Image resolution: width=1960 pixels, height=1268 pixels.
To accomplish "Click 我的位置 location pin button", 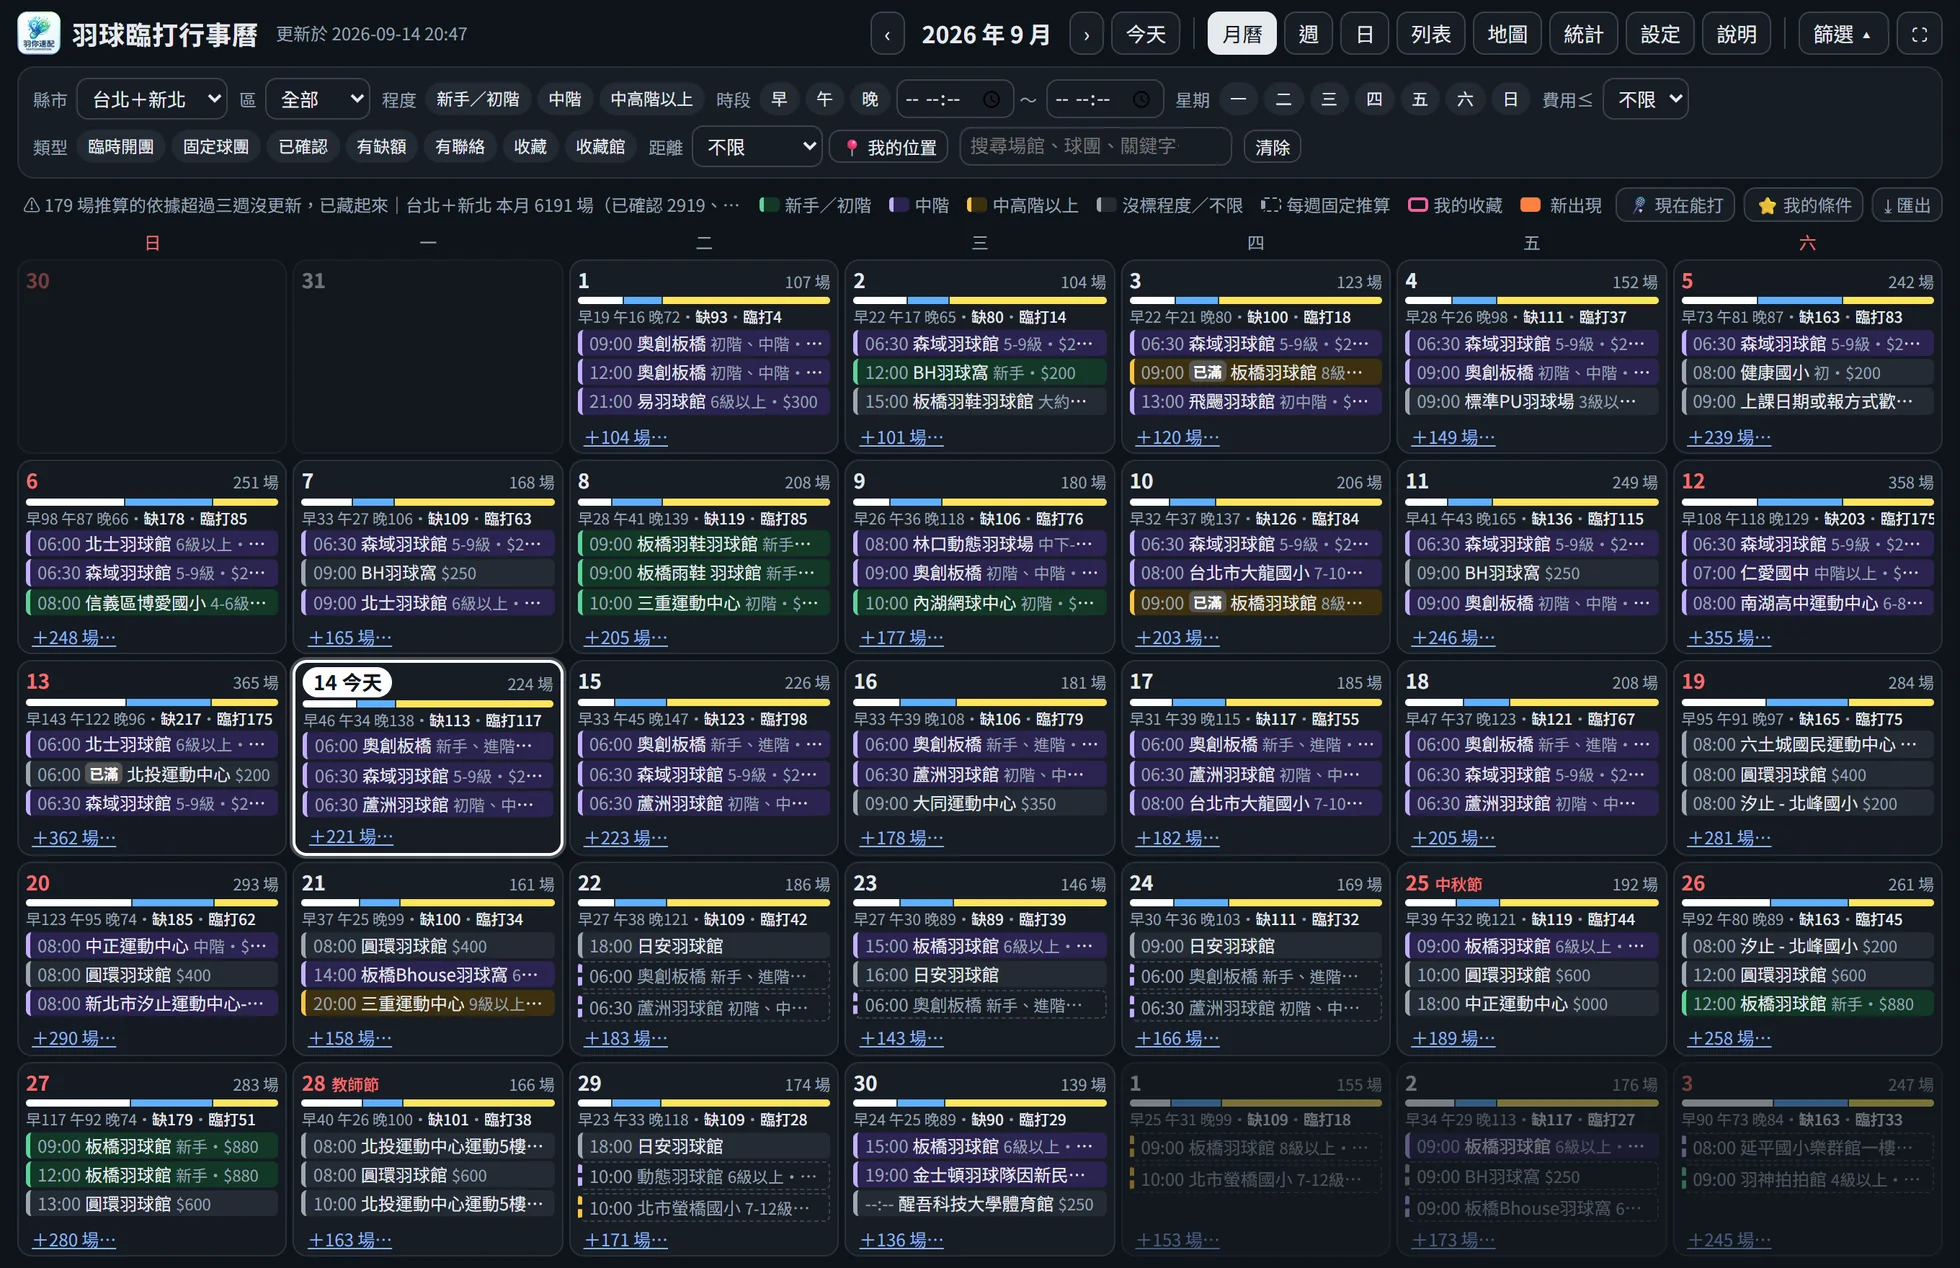I will (x=889, y=147).
